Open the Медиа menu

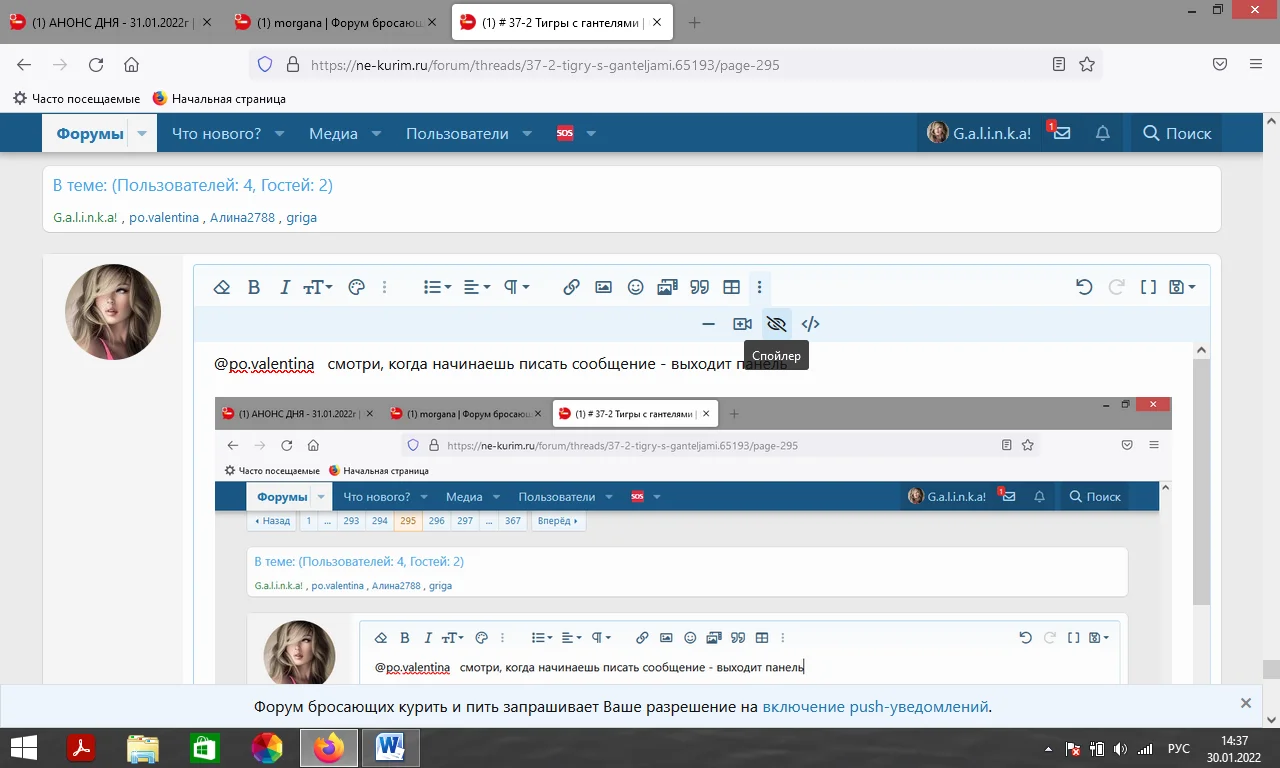(x=333, y=133)
